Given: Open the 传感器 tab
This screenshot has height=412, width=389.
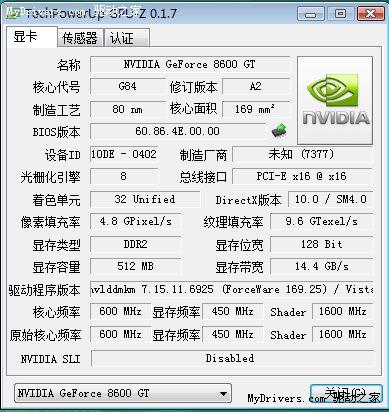Looking at the screenshot, I should pyautogui.click(x=80, y=38).
